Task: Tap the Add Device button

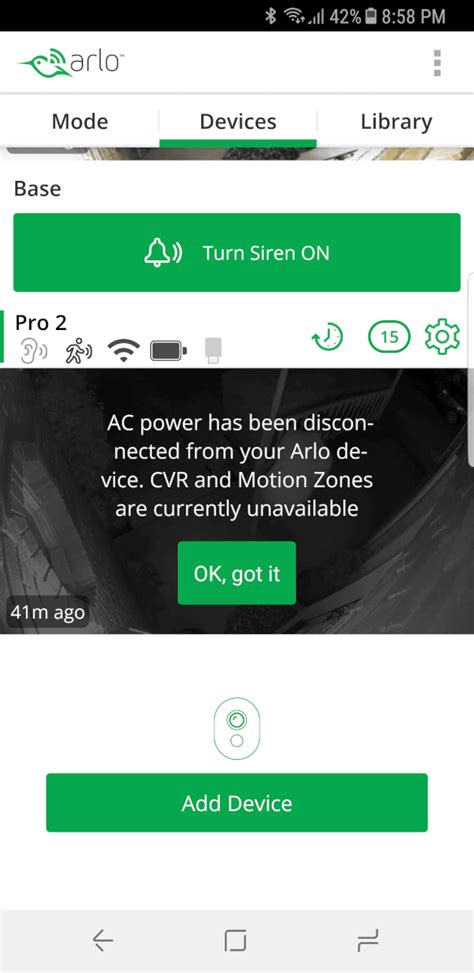Action: pyautogui.click(x=237, y=803)
